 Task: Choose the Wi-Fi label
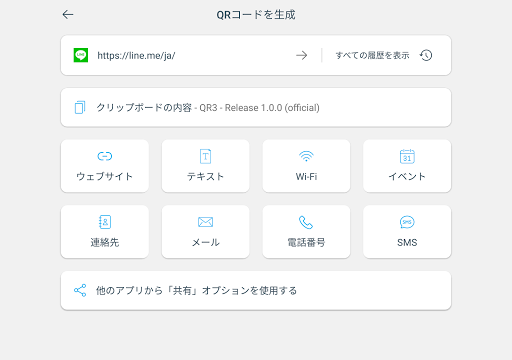[x=306, y=176]
